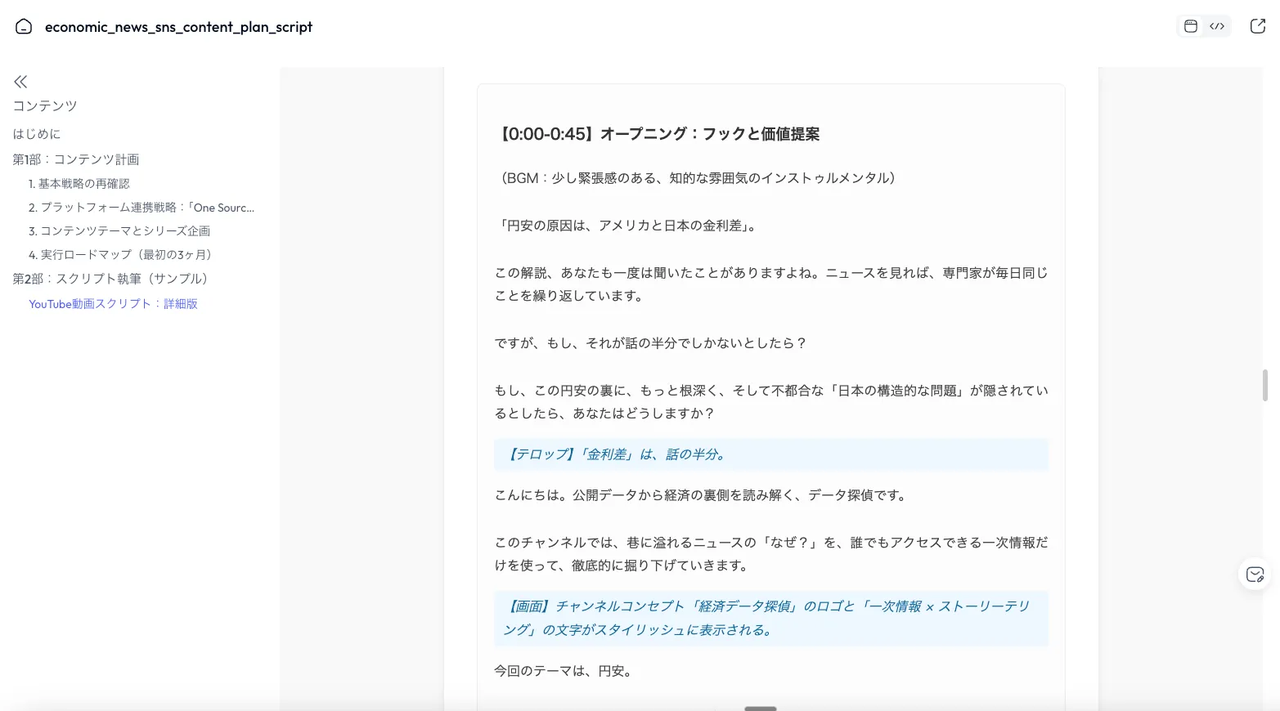Image resolution: width=1280 pixels, height=711 pixels.
Task: Click the bottom panel drag handle
Action: pyautogui.click(x=760, y=708)
